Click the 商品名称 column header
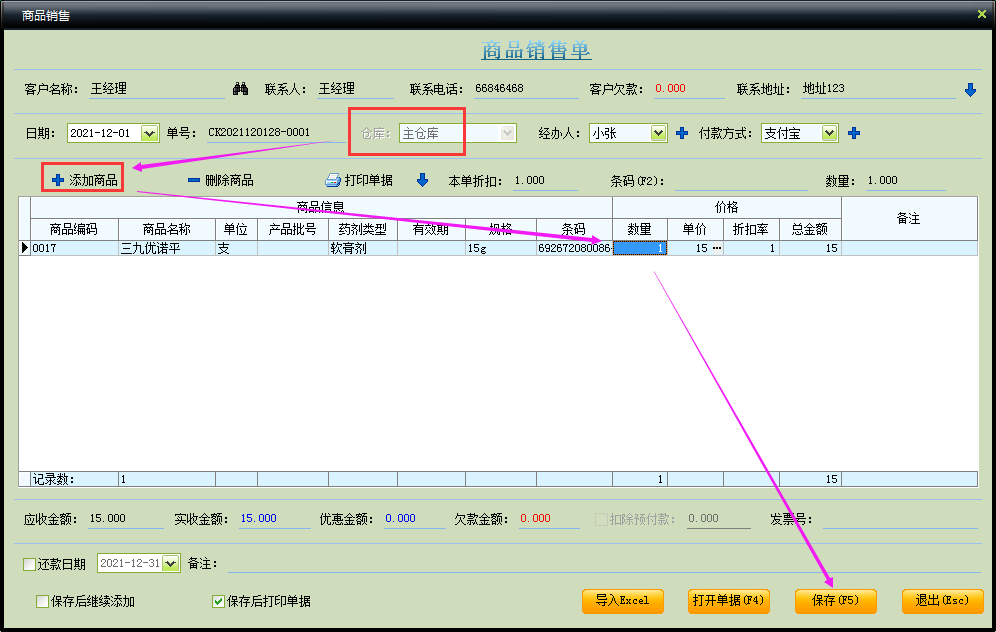Viewport: 996px width, 632px height. tap(166, 229)
